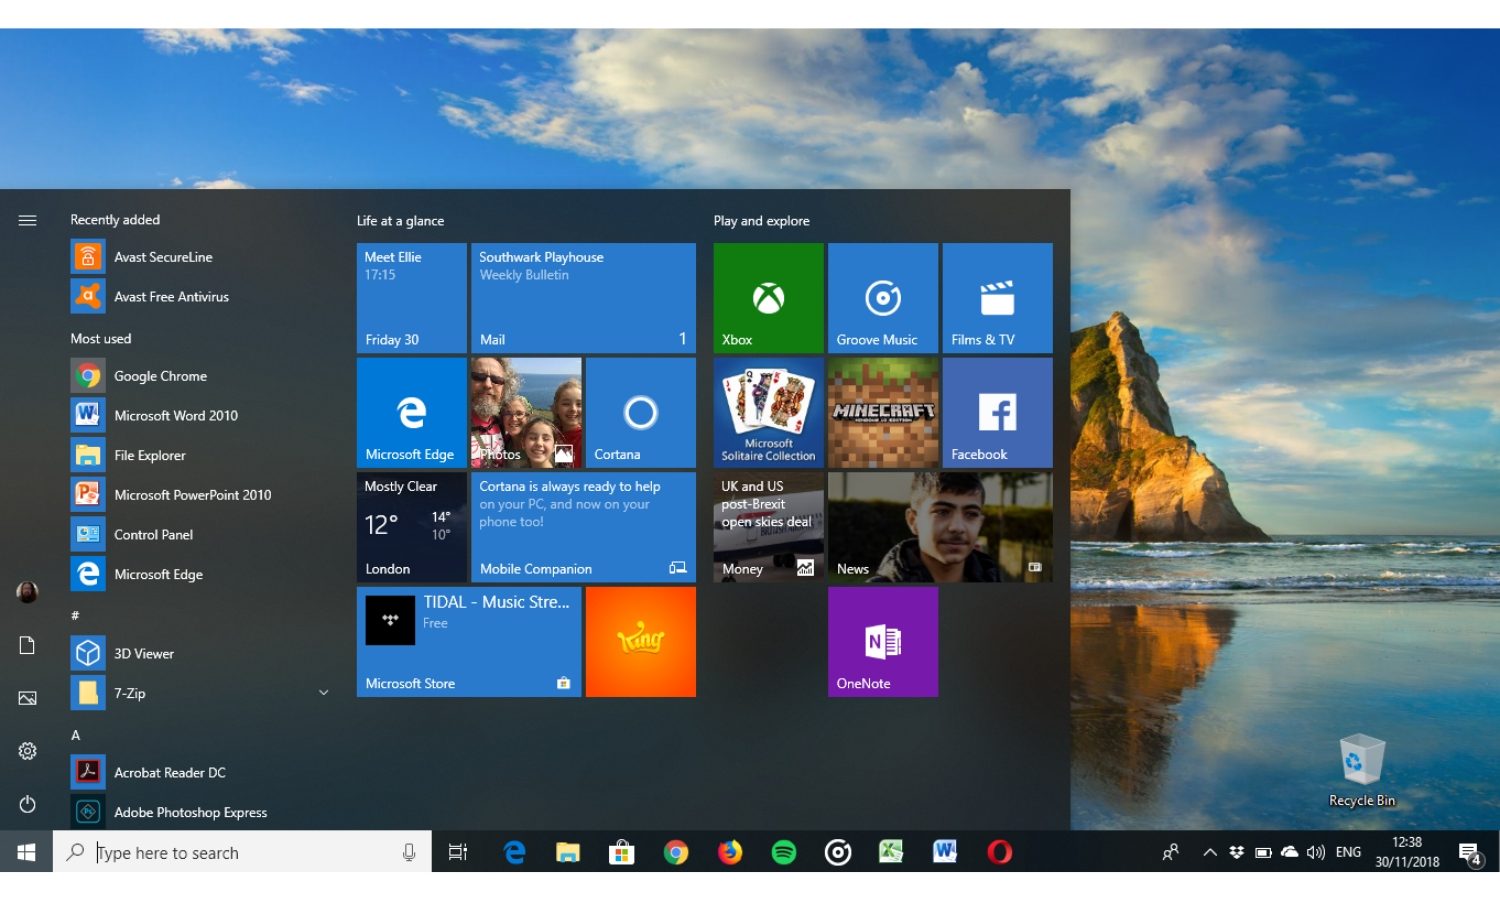Open Chrome from the taskbar
Image resolution: width=1500 pixels, height=900 pixels.
(x=676, y=852)
